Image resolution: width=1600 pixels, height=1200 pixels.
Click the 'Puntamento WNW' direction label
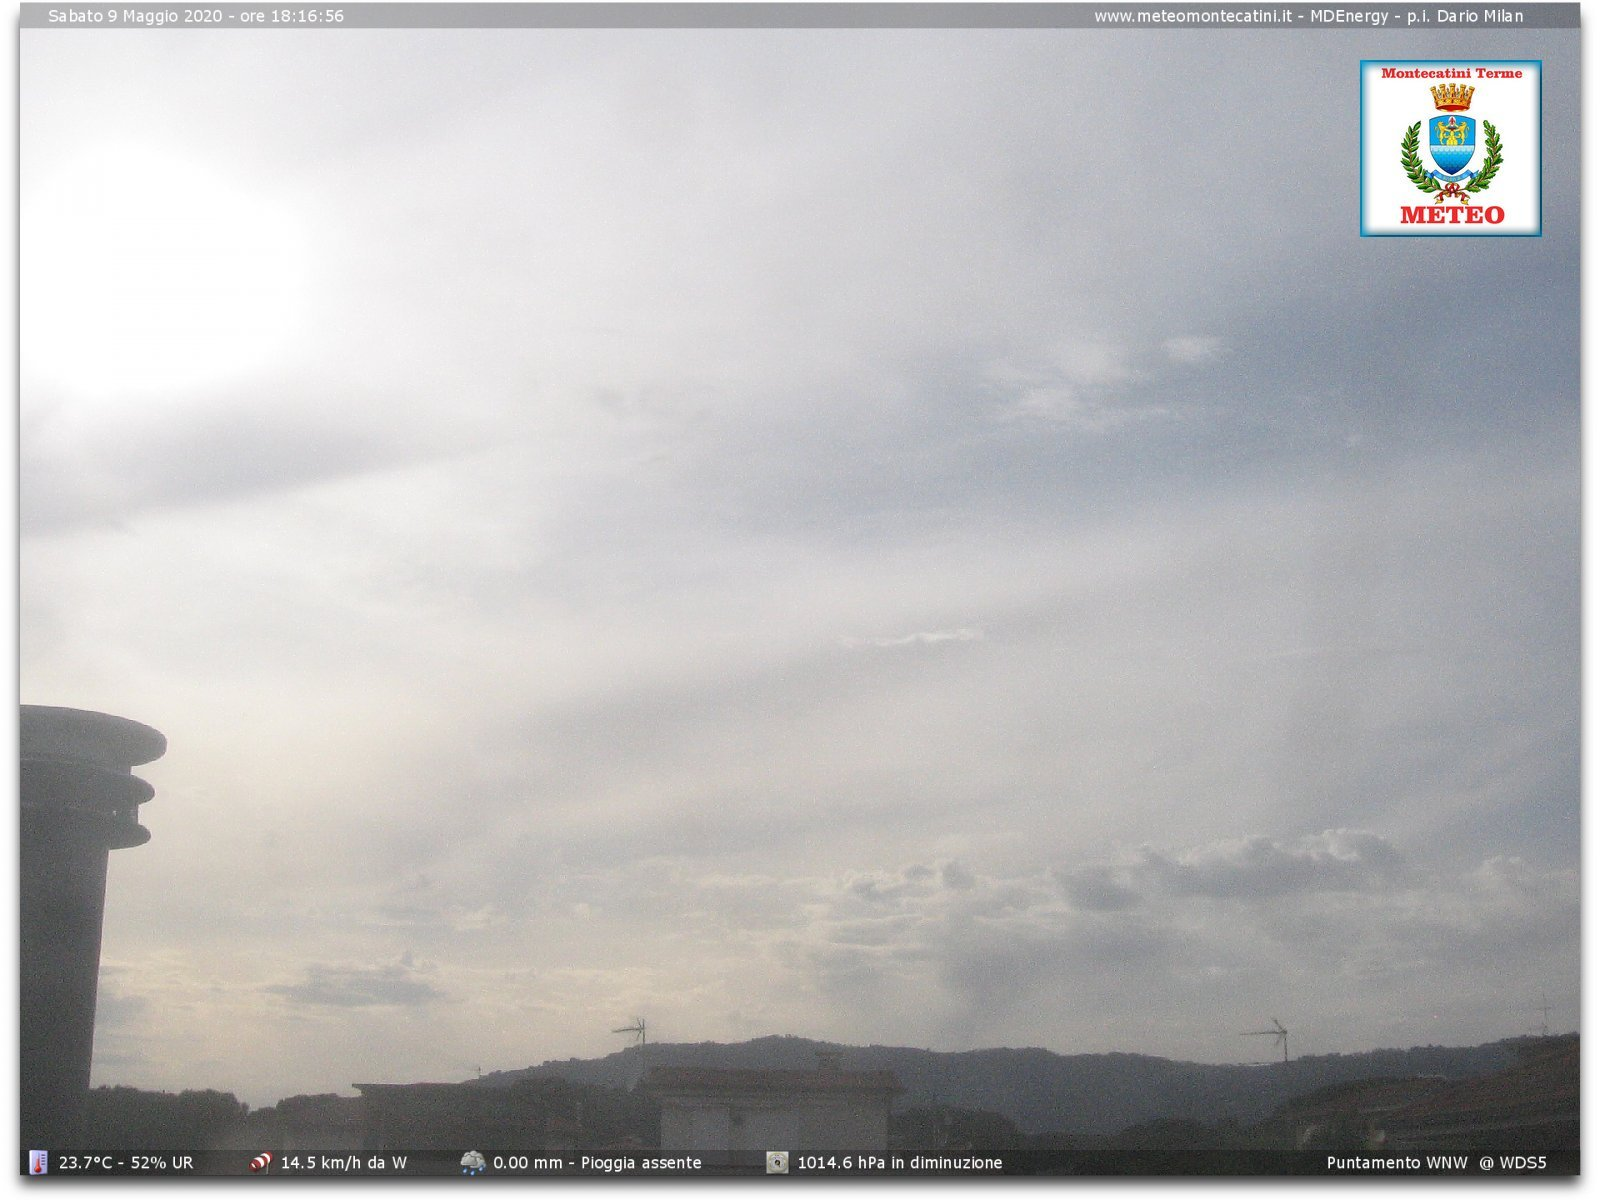[1397, 1163]
